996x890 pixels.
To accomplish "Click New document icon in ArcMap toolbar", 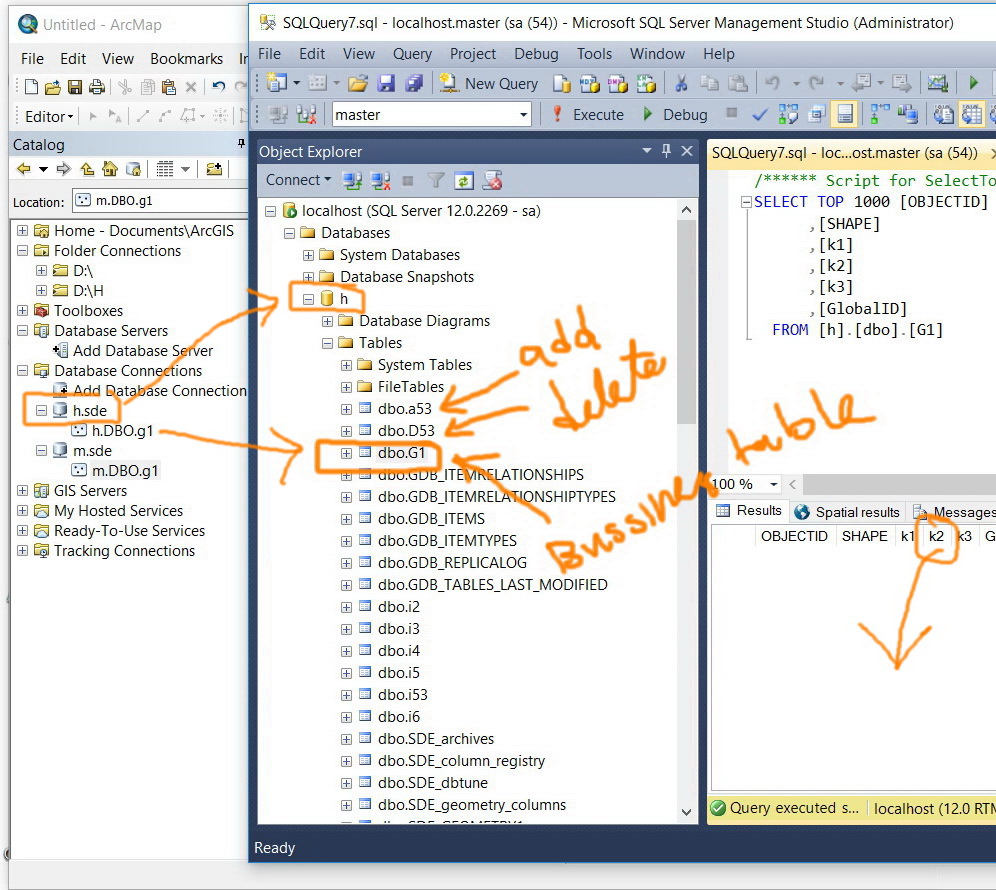I will pyautogui.click(x=31, y=87).
